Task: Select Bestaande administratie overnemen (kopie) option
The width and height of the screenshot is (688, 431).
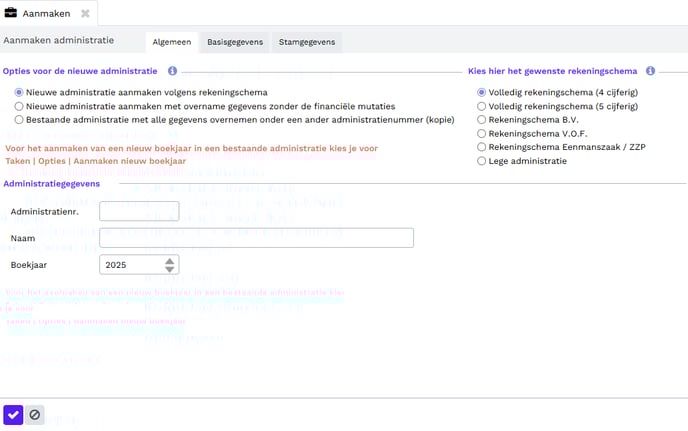Action: pyautogui.click(x=19, y=120)
